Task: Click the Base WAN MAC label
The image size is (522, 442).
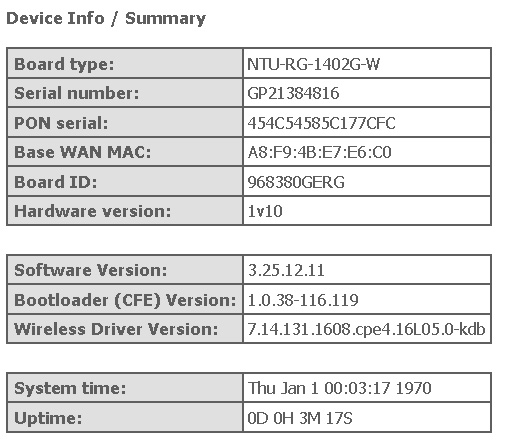Action: click(82, 152)
